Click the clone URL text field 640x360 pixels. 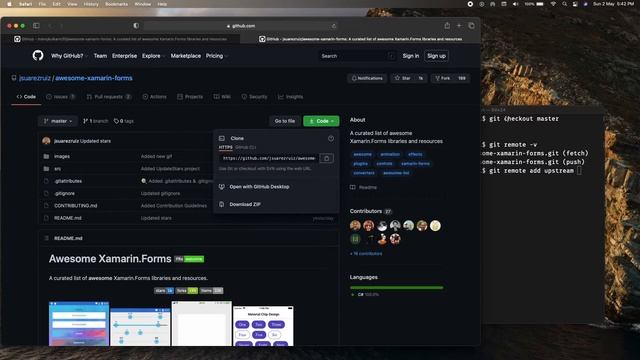[269, 158]
